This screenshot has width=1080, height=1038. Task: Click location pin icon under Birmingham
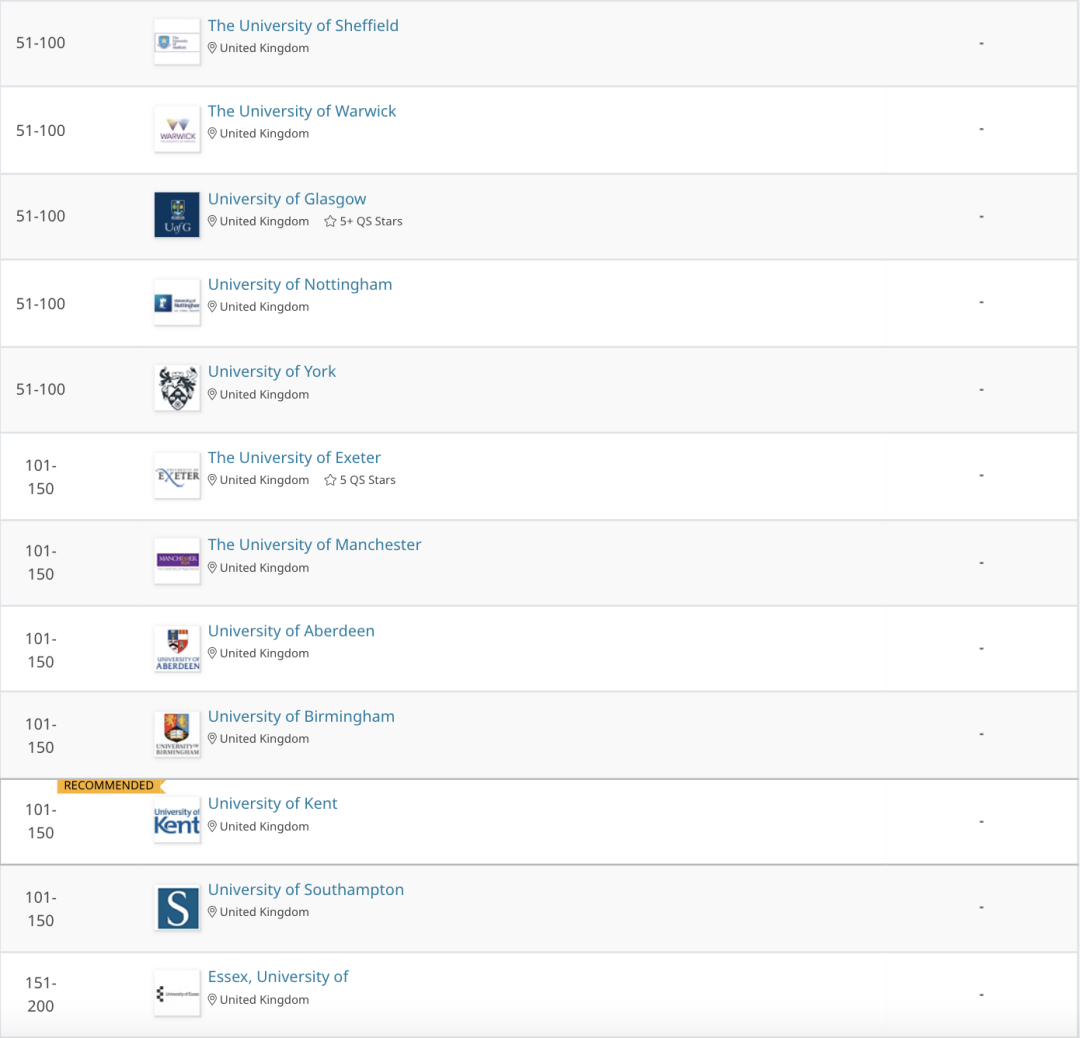[212, 739]
